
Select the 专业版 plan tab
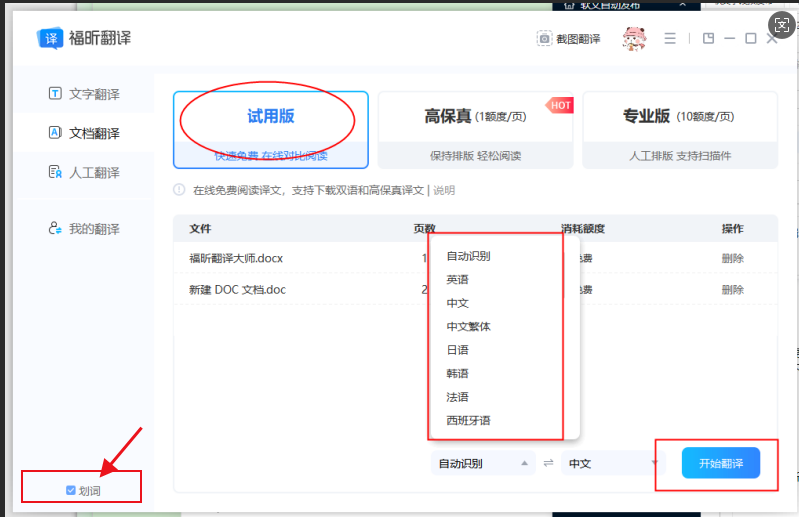(x=680, y=130)
